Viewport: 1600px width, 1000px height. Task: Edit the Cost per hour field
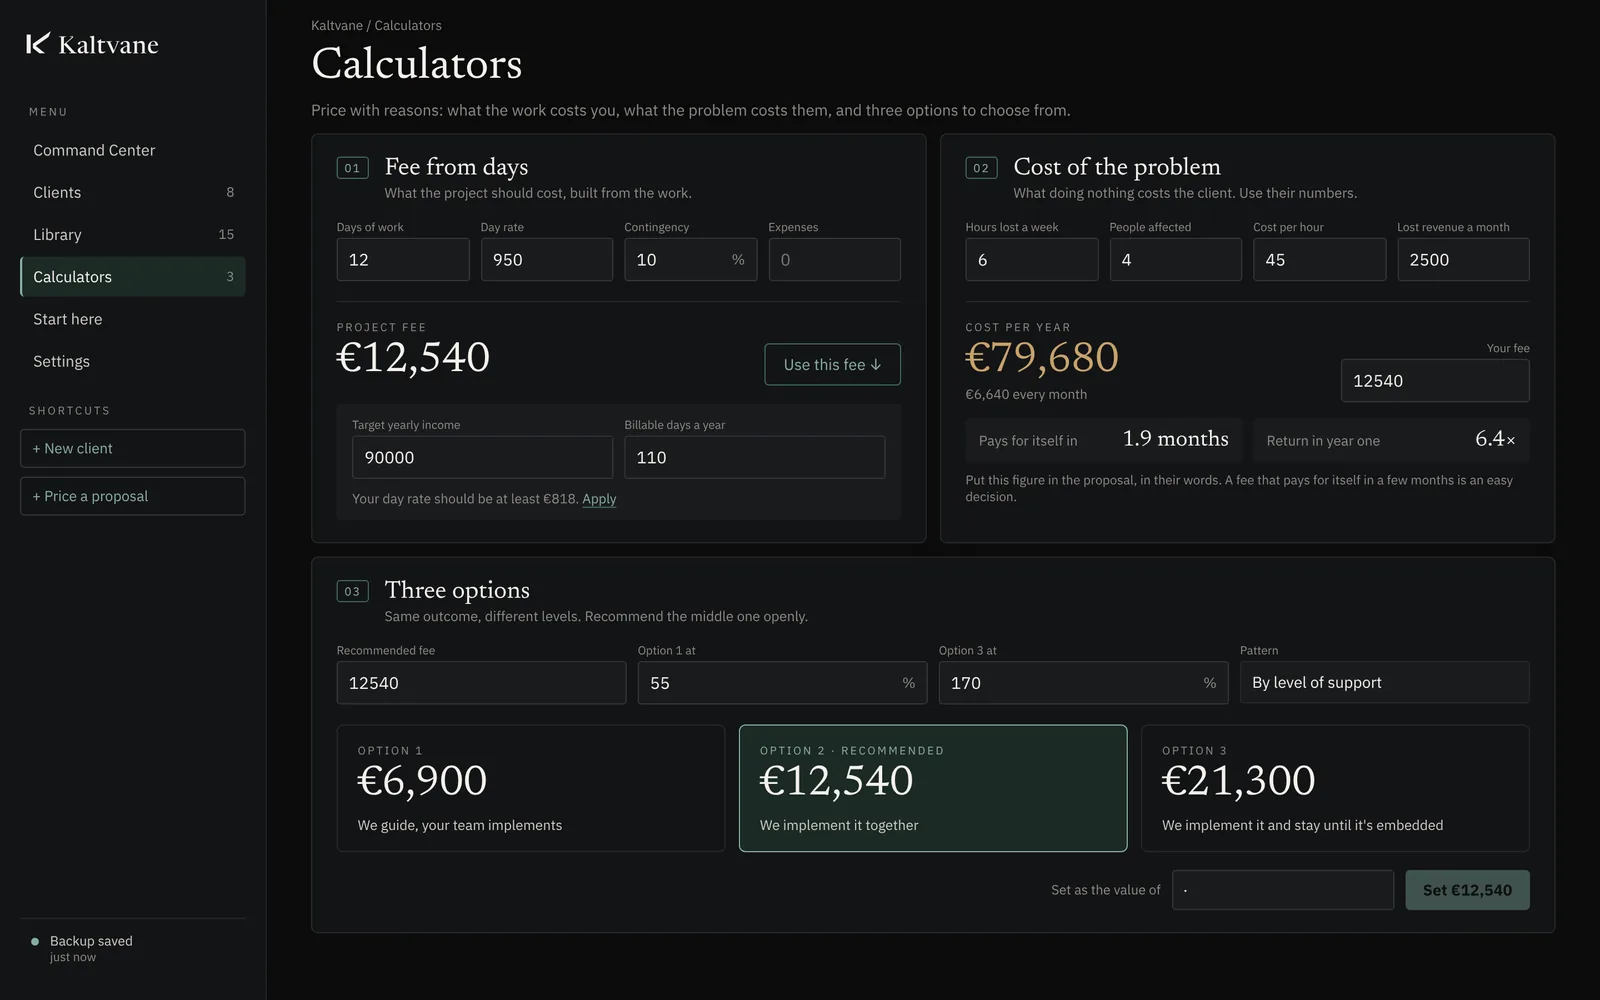1319,259
